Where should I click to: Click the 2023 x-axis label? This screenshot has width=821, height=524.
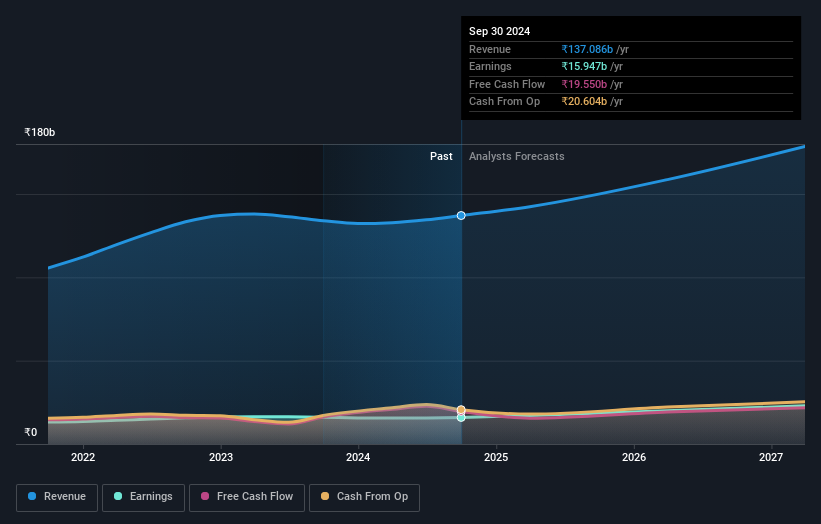coord(221,457)
